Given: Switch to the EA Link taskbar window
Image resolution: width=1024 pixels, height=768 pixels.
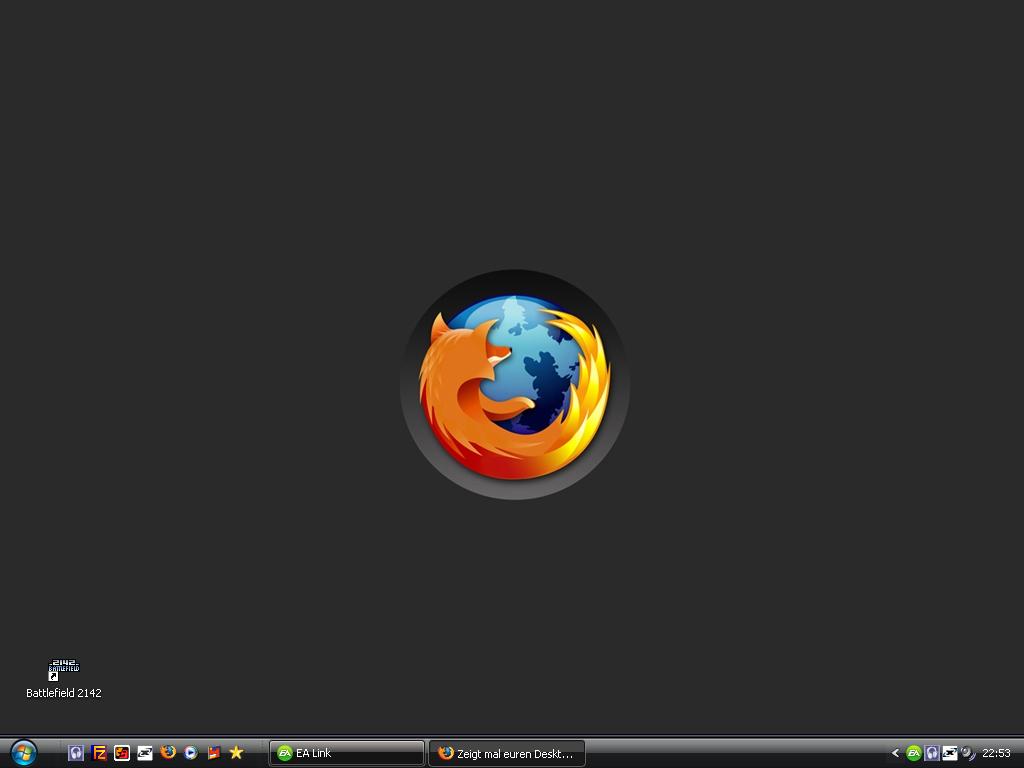Looking at the screenshot, I should (x=347, y=753).
